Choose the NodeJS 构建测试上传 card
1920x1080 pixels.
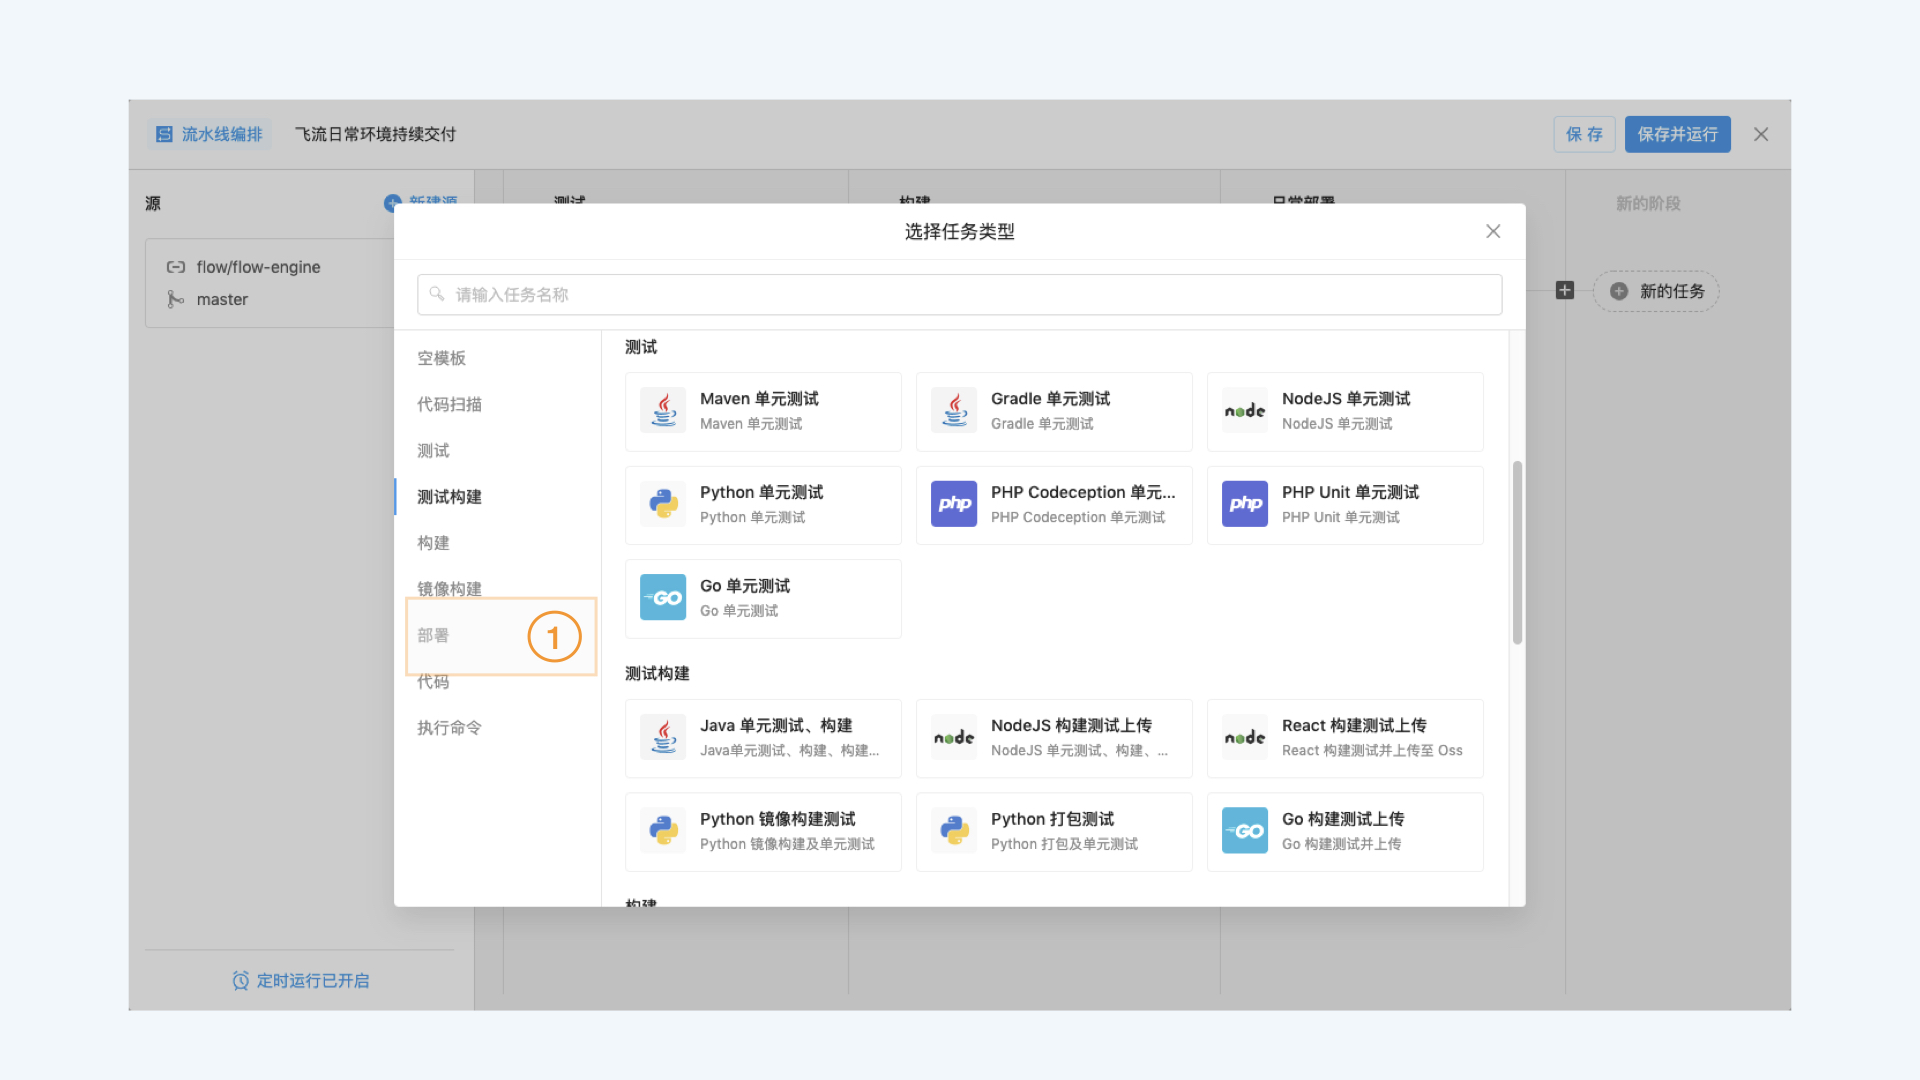pyautogui.click(x=1054, y=738)
